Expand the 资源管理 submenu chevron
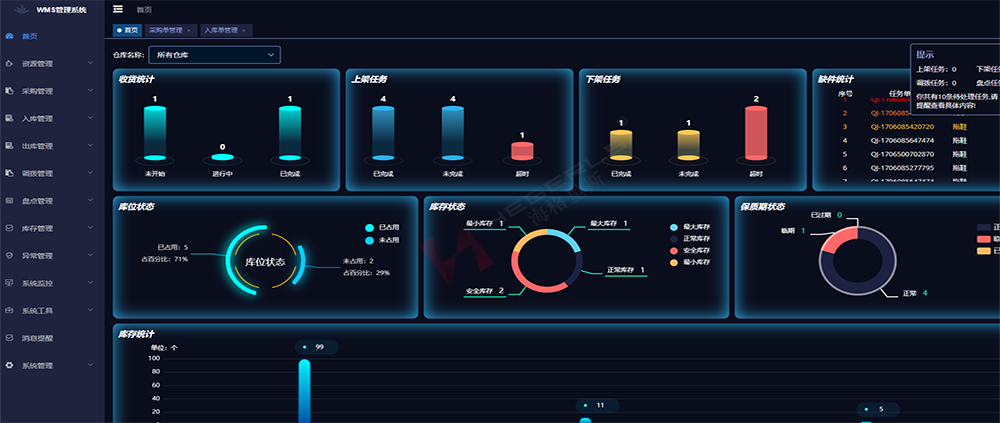Screen dimensions: 1000x423 90,63
